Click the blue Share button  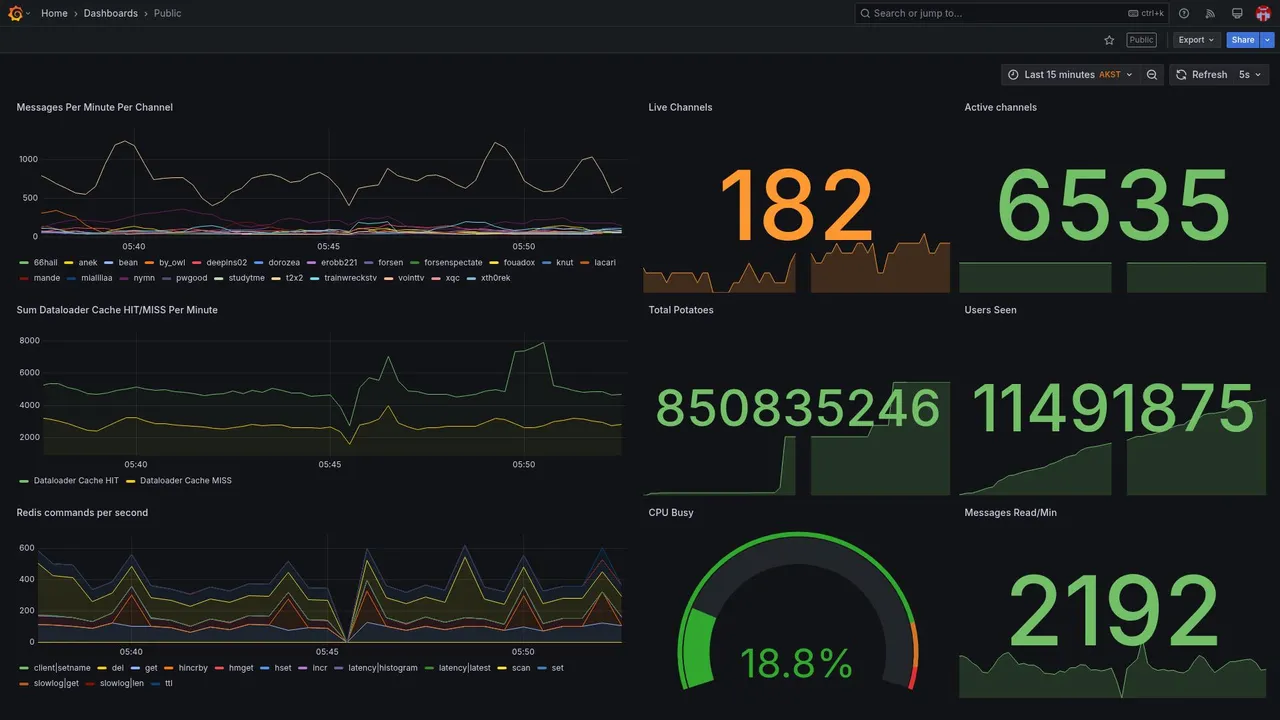(x=1243, y=40)
